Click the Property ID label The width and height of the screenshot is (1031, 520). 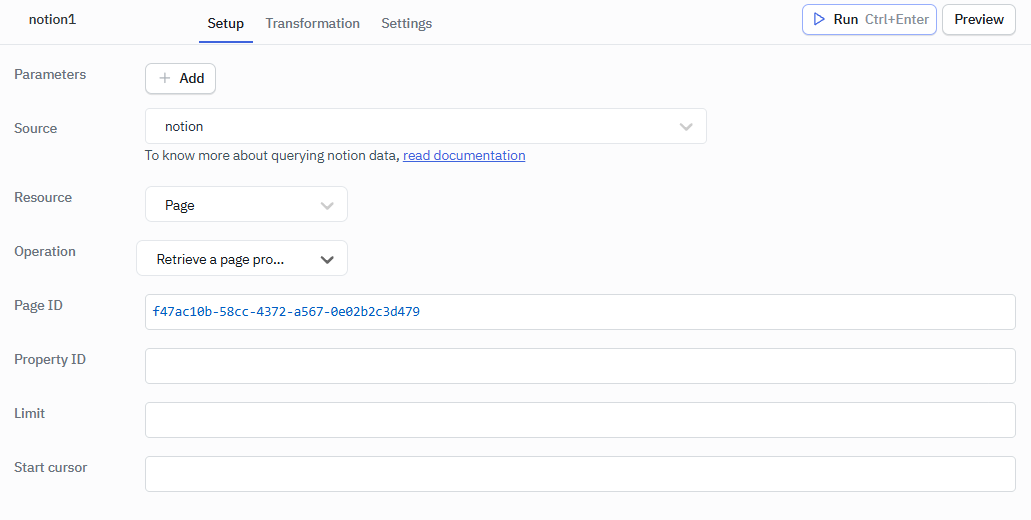click(x=50, y=359)
